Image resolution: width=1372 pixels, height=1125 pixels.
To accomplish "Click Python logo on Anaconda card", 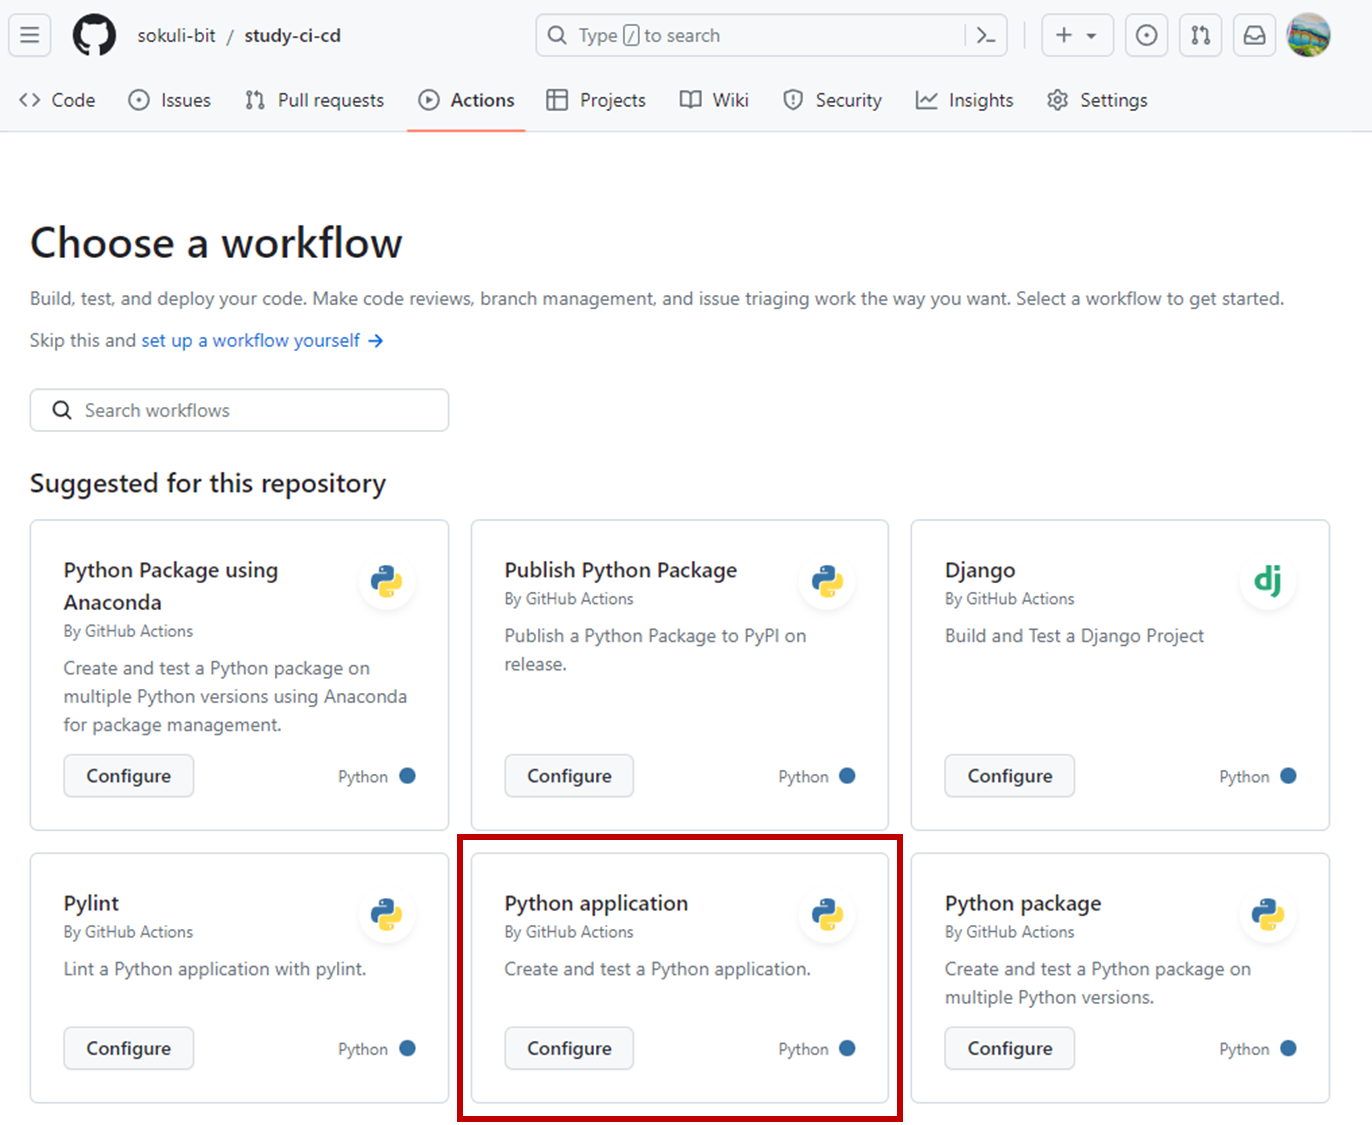I will [386, 581].
